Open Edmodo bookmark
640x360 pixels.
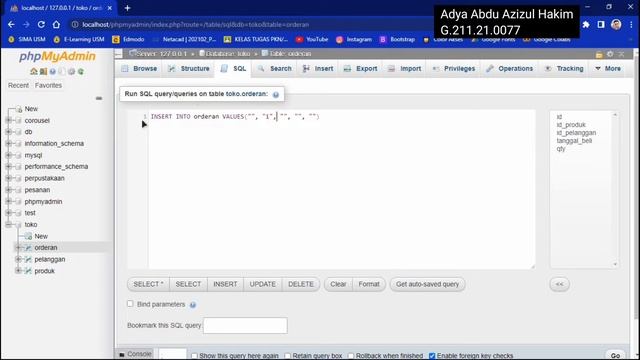pos(129,40)
